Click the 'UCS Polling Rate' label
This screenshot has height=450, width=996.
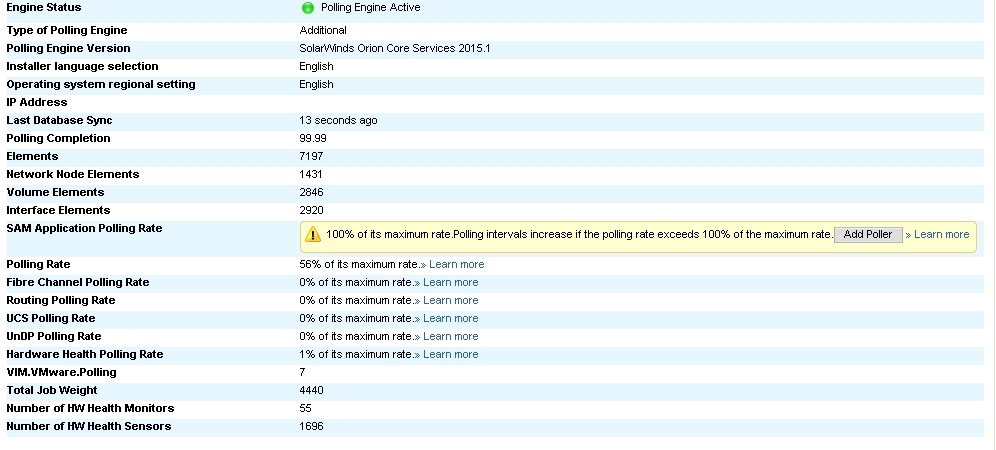(51, 318)
